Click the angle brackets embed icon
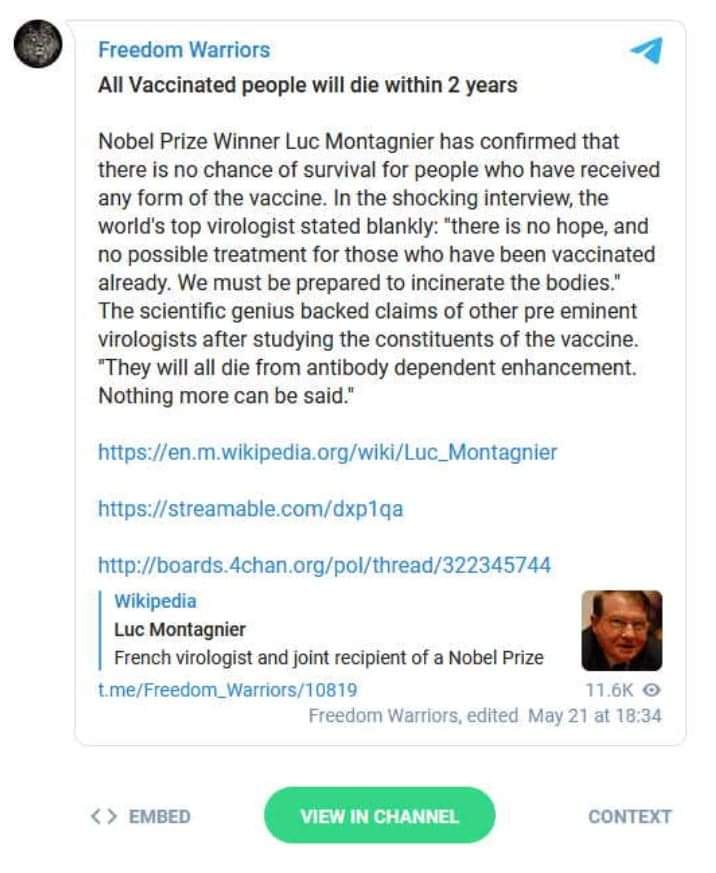The width and height of the screenshot is (716, 873). coord(104,816)
